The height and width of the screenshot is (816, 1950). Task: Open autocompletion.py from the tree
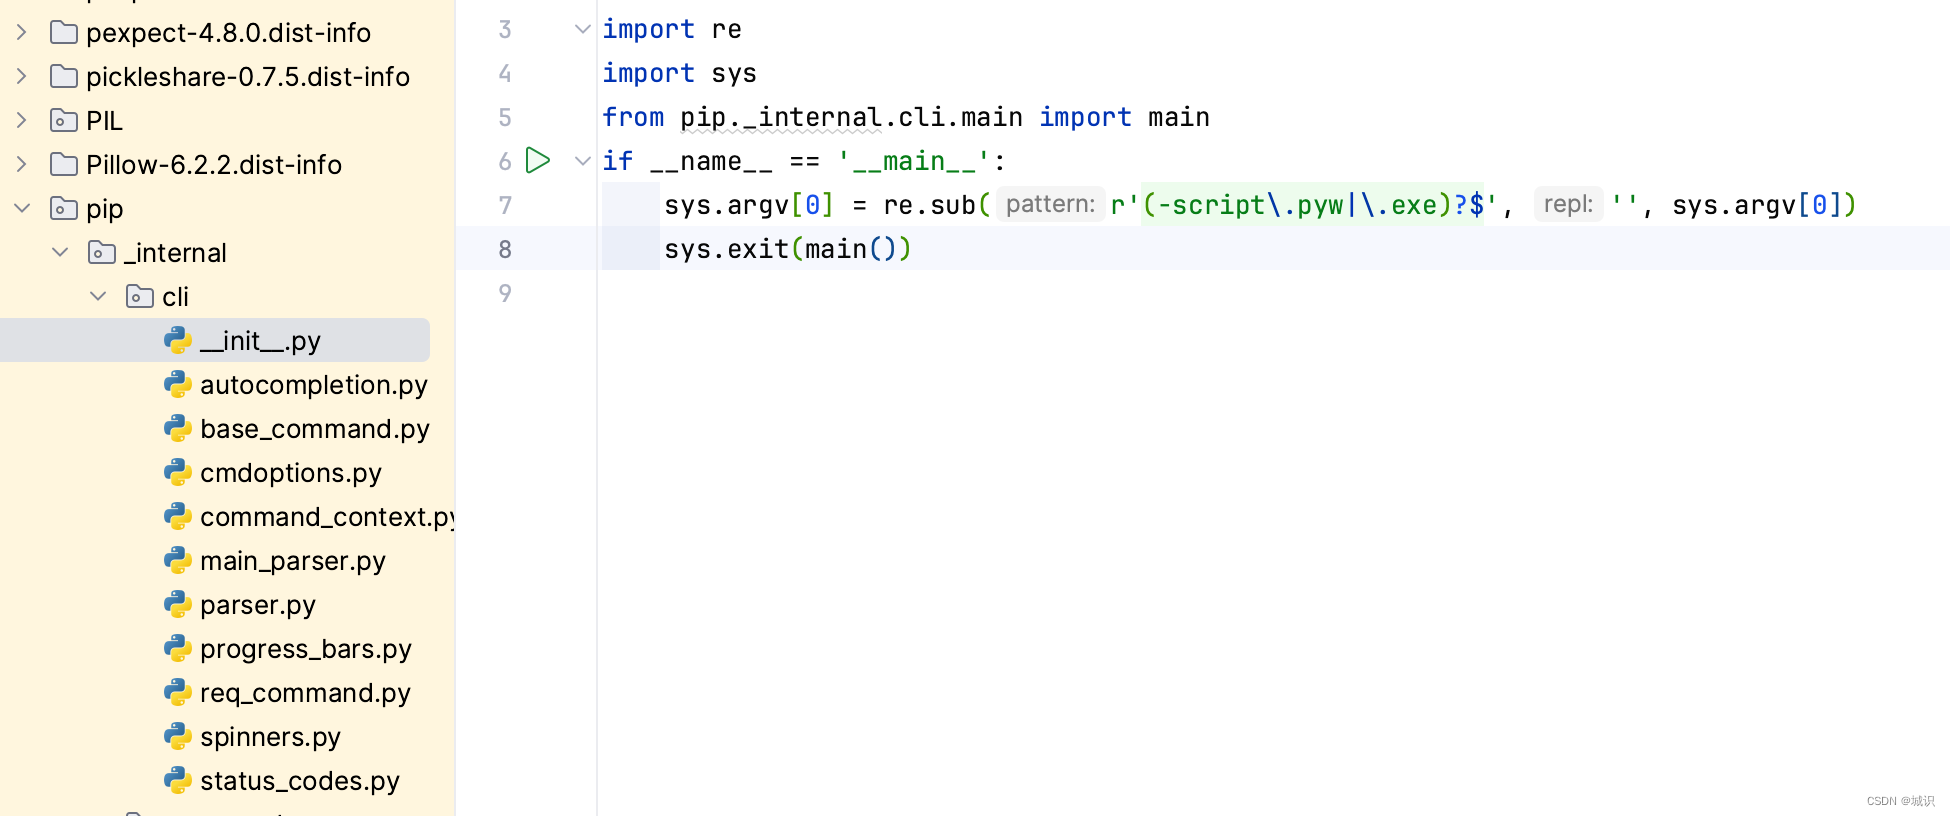314,385
